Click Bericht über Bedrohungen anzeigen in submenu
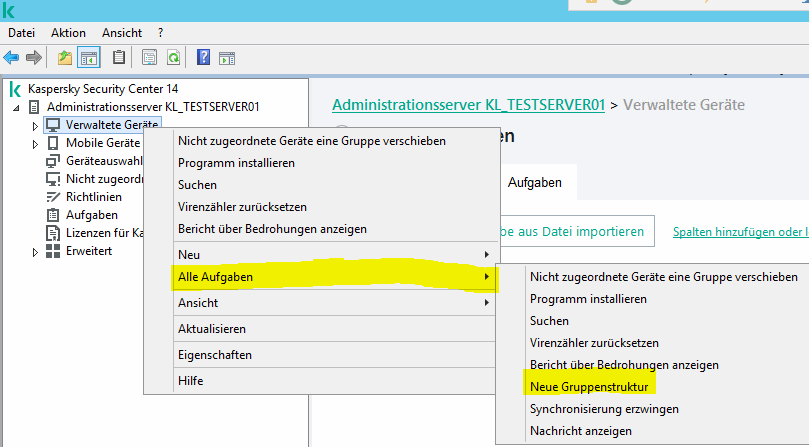809x447 pixels. (624, 365)
